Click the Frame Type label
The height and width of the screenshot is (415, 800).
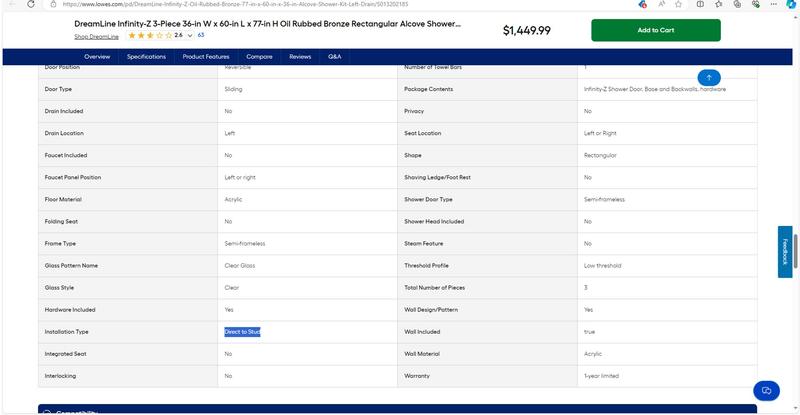coord(60,243)
